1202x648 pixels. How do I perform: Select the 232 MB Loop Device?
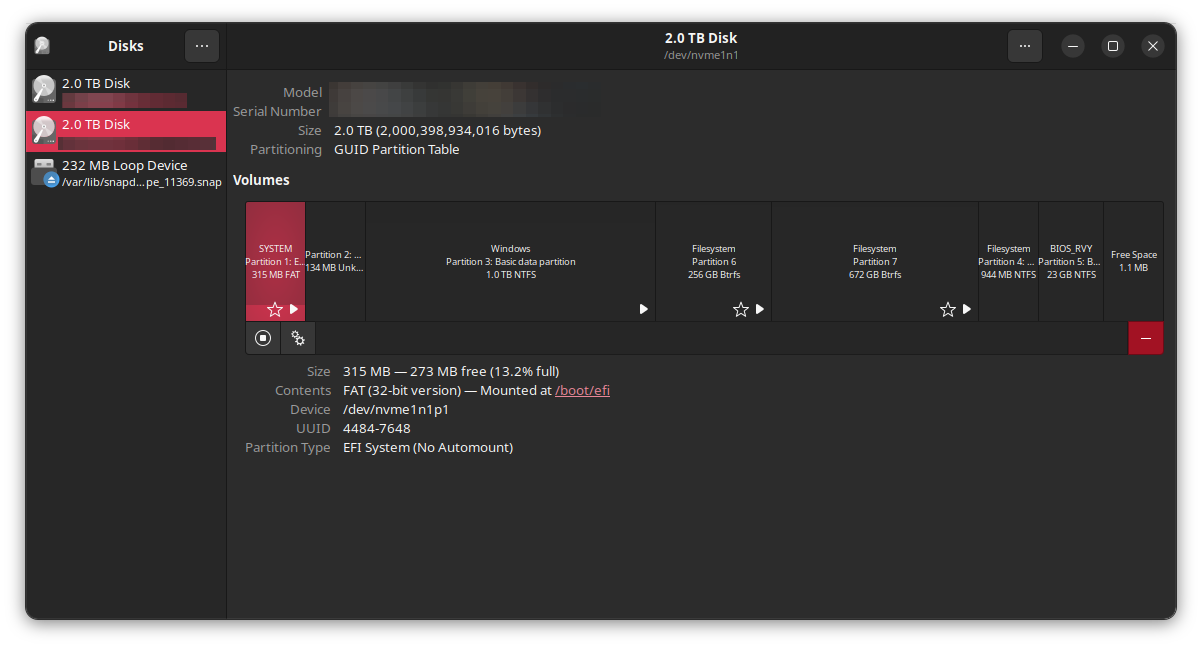coord(125,172)
